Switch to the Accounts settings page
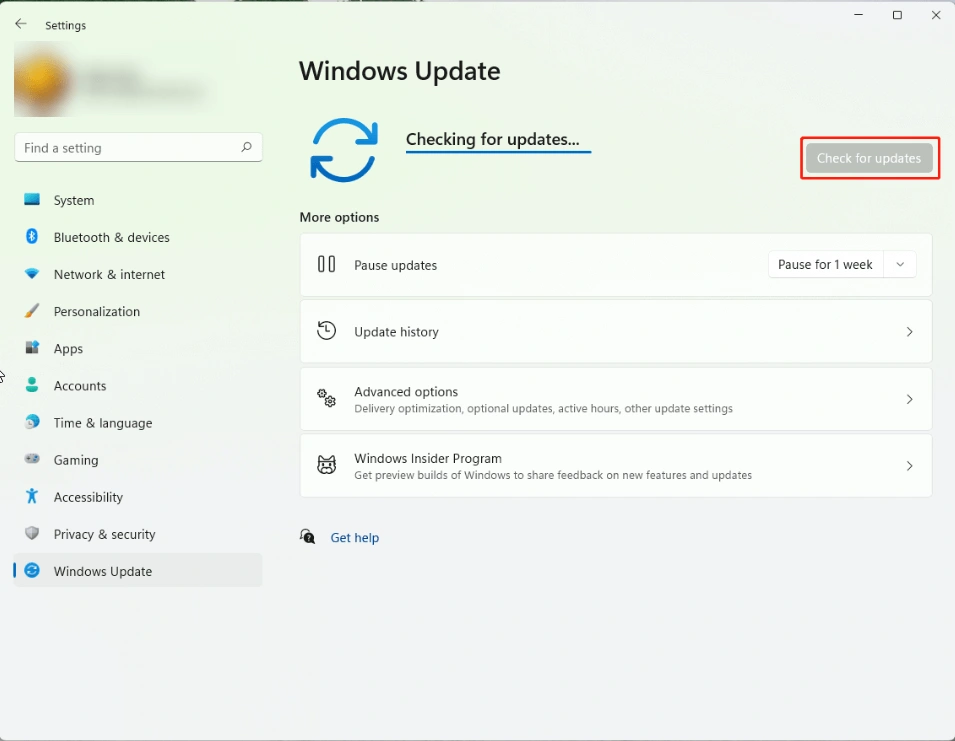 (80, 386)
